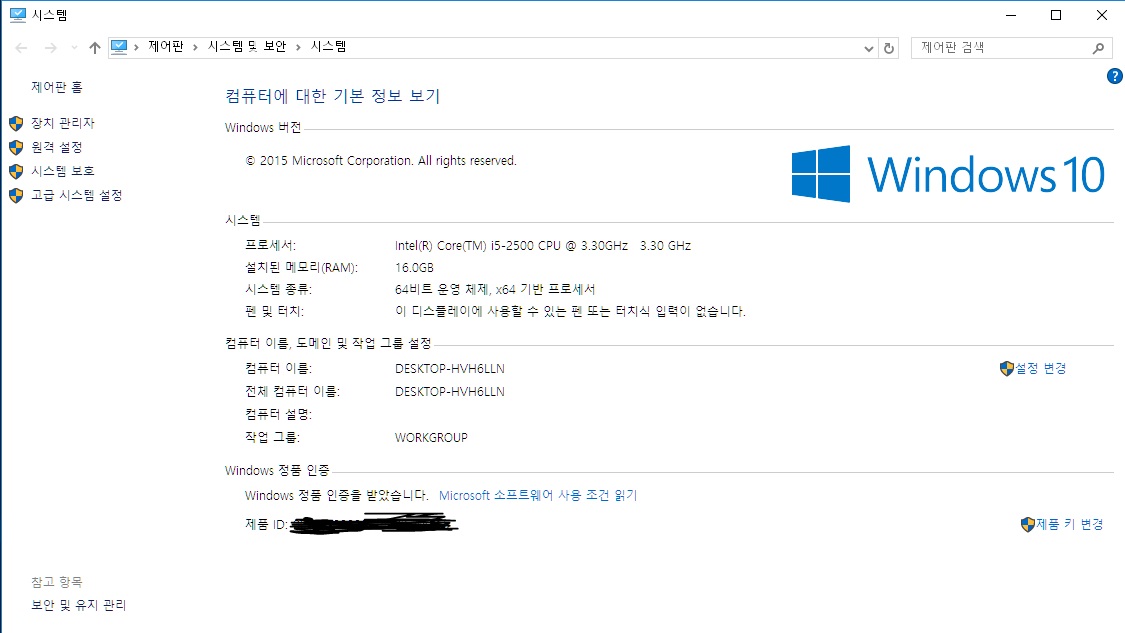Open 시스템 보호
The height and width of the screenshot is (633, 1125).
point(63,171)
